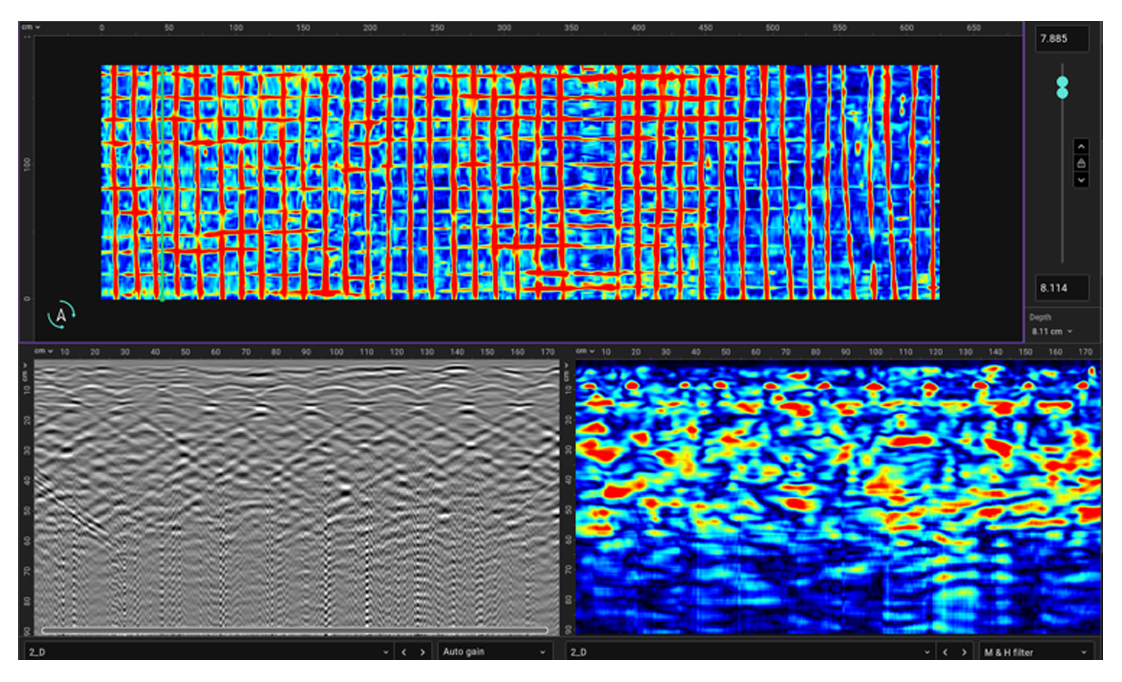This screenshot has width=1122, height=682.
Task: Click the 7.885 depth value field
Action: click(1061, 39)
